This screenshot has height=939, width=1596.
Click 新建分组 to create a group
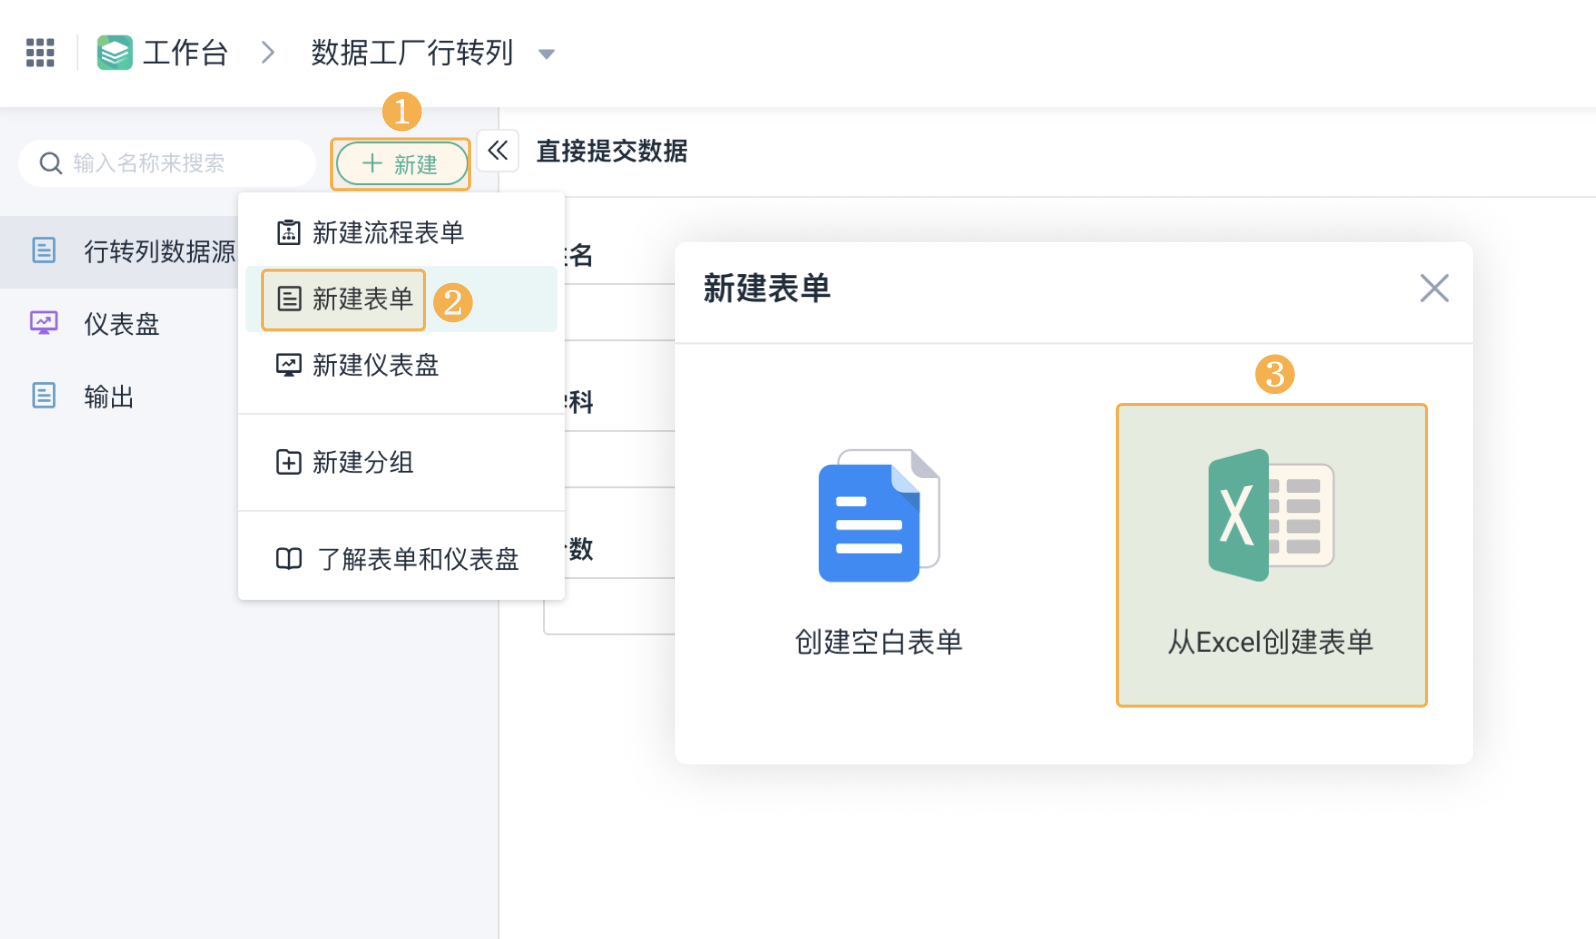(x=362, y=462)
